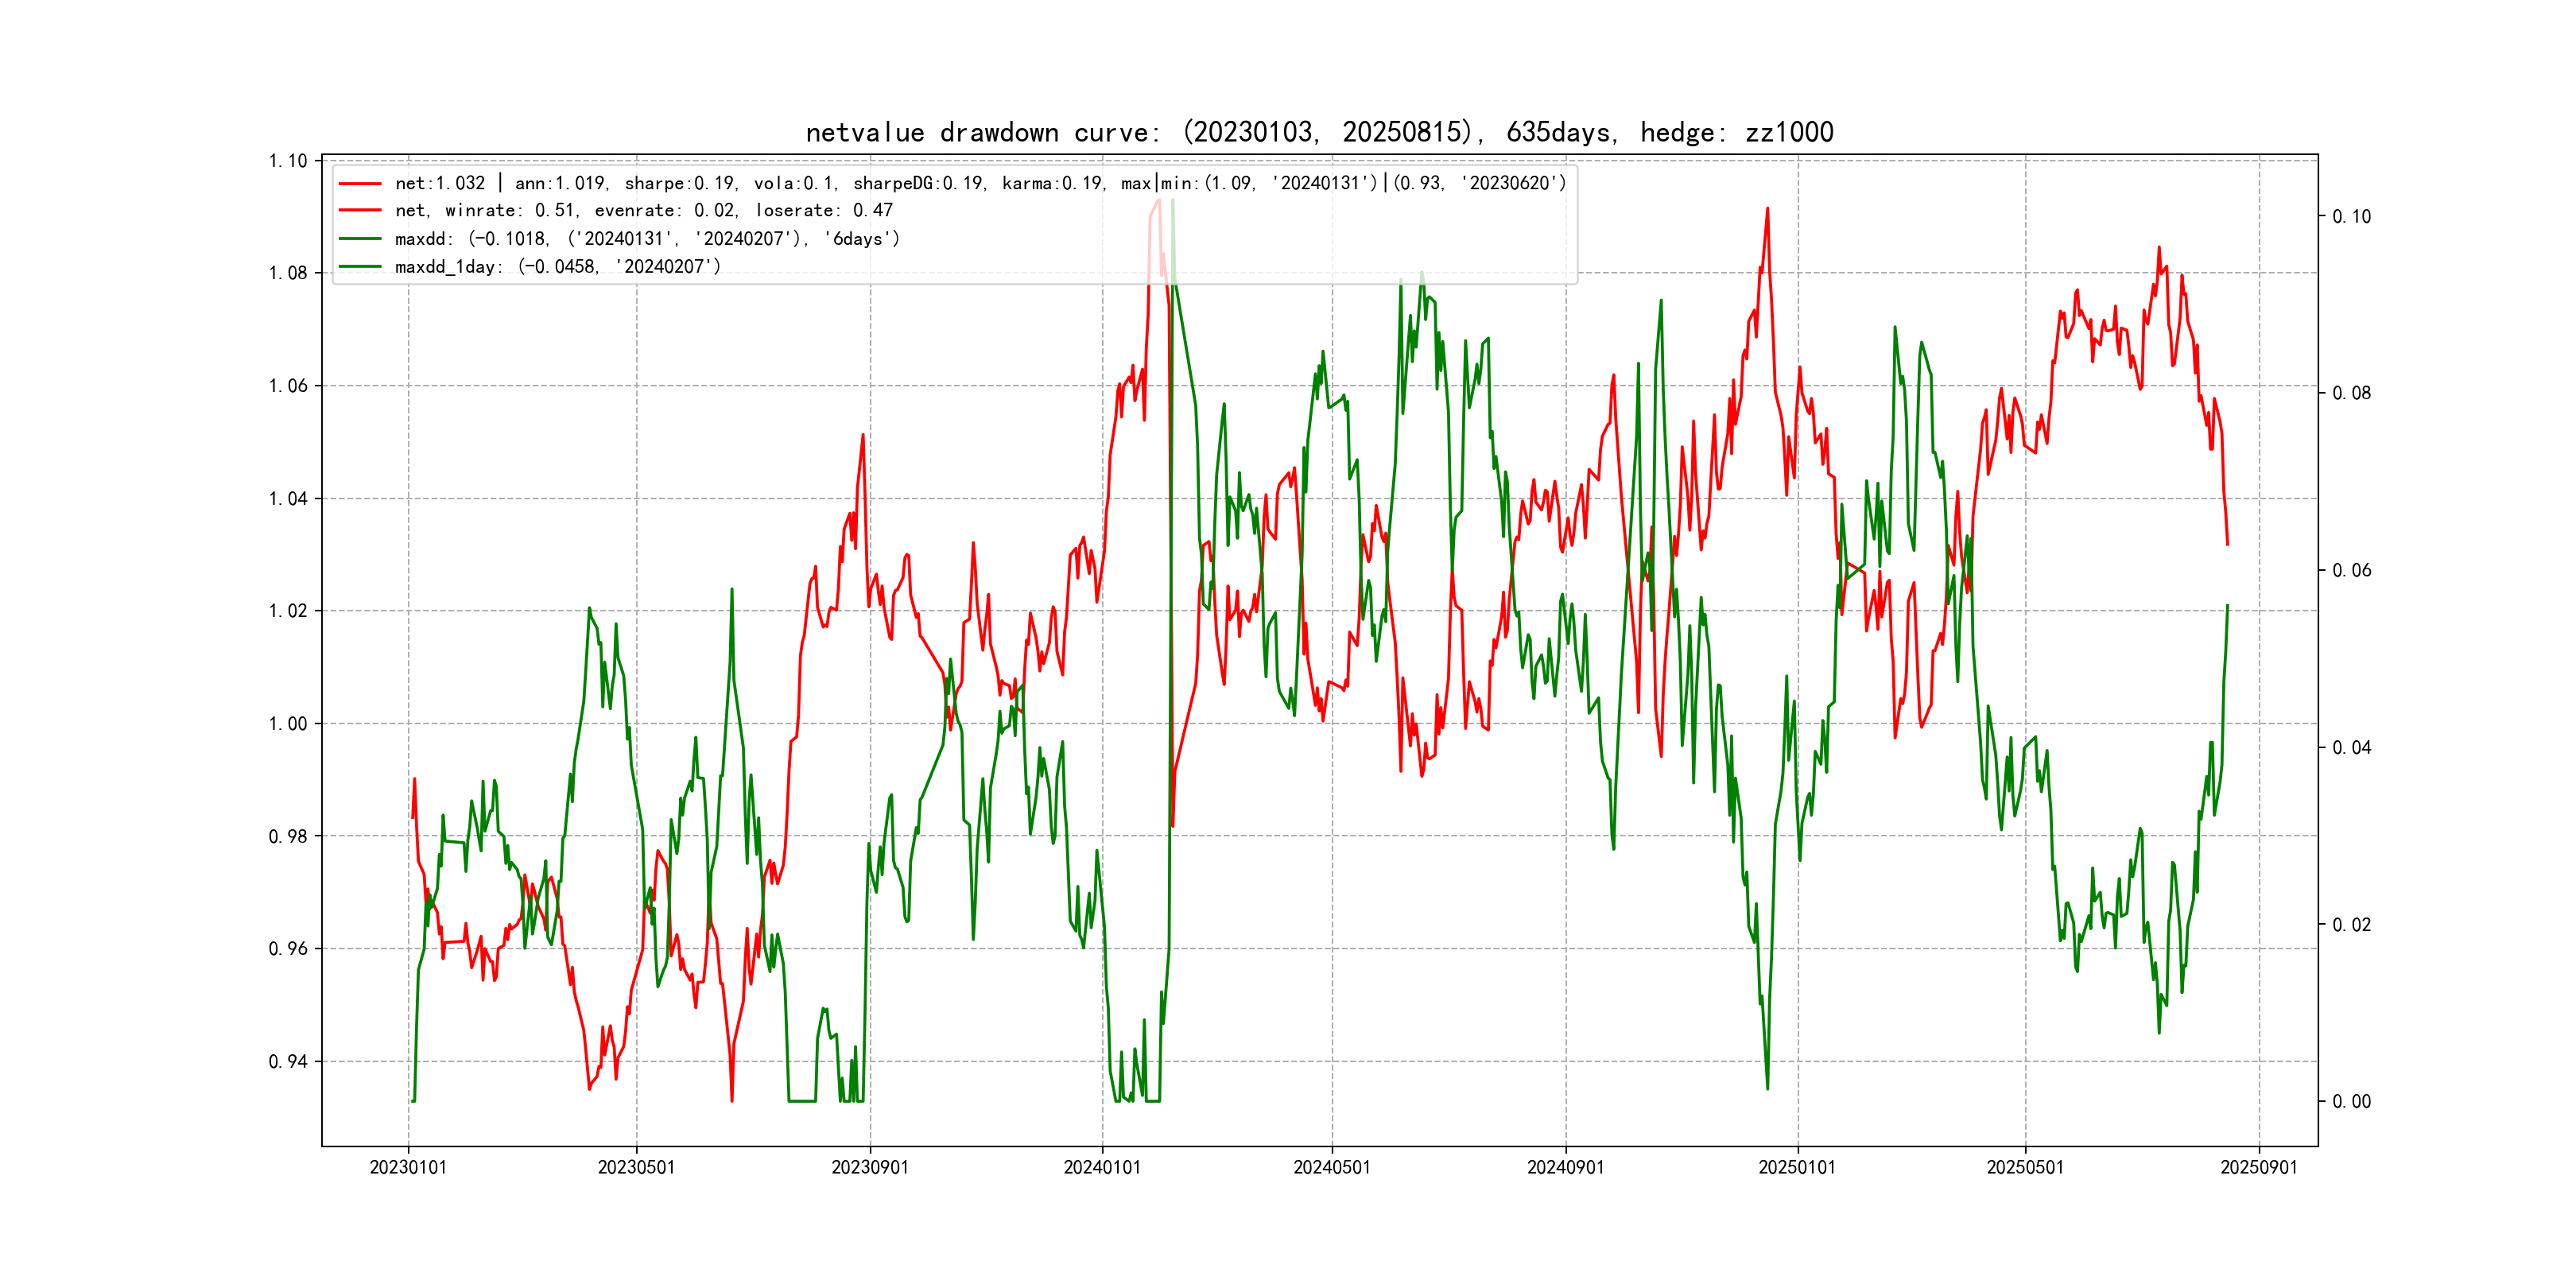Click the 20250101 x-axis label
This screenshot has width=2576, height=1288.
point(1797,1167)
